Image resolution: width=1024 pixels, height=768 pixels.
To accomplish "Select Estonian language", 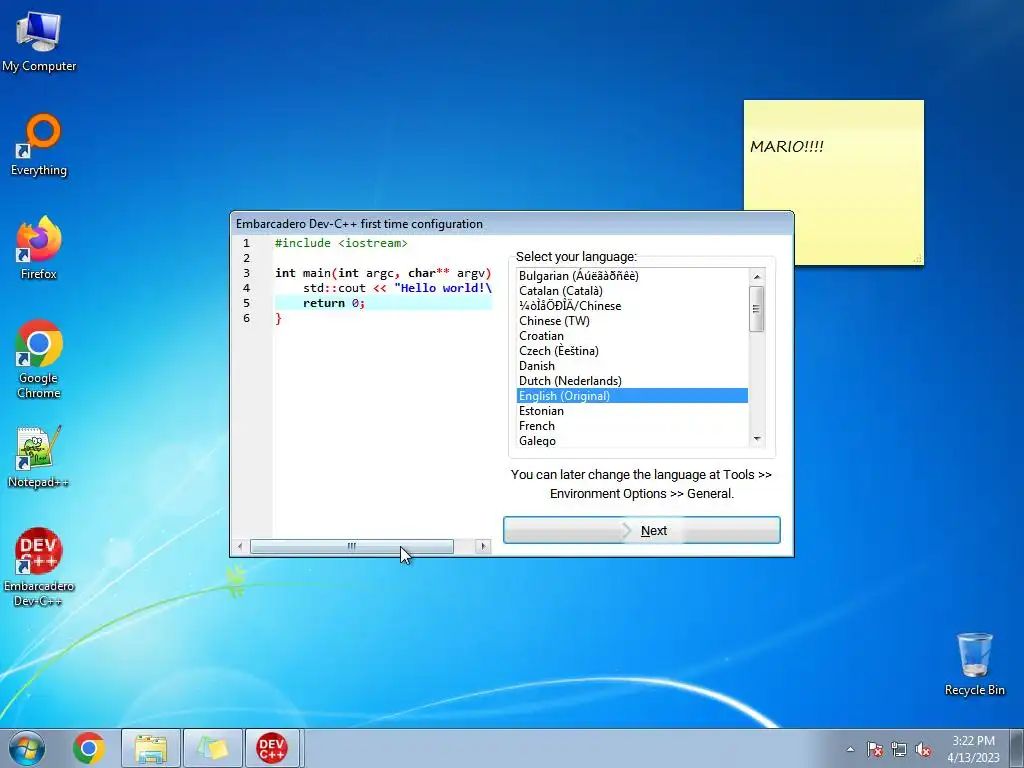I will pos(632,411).
